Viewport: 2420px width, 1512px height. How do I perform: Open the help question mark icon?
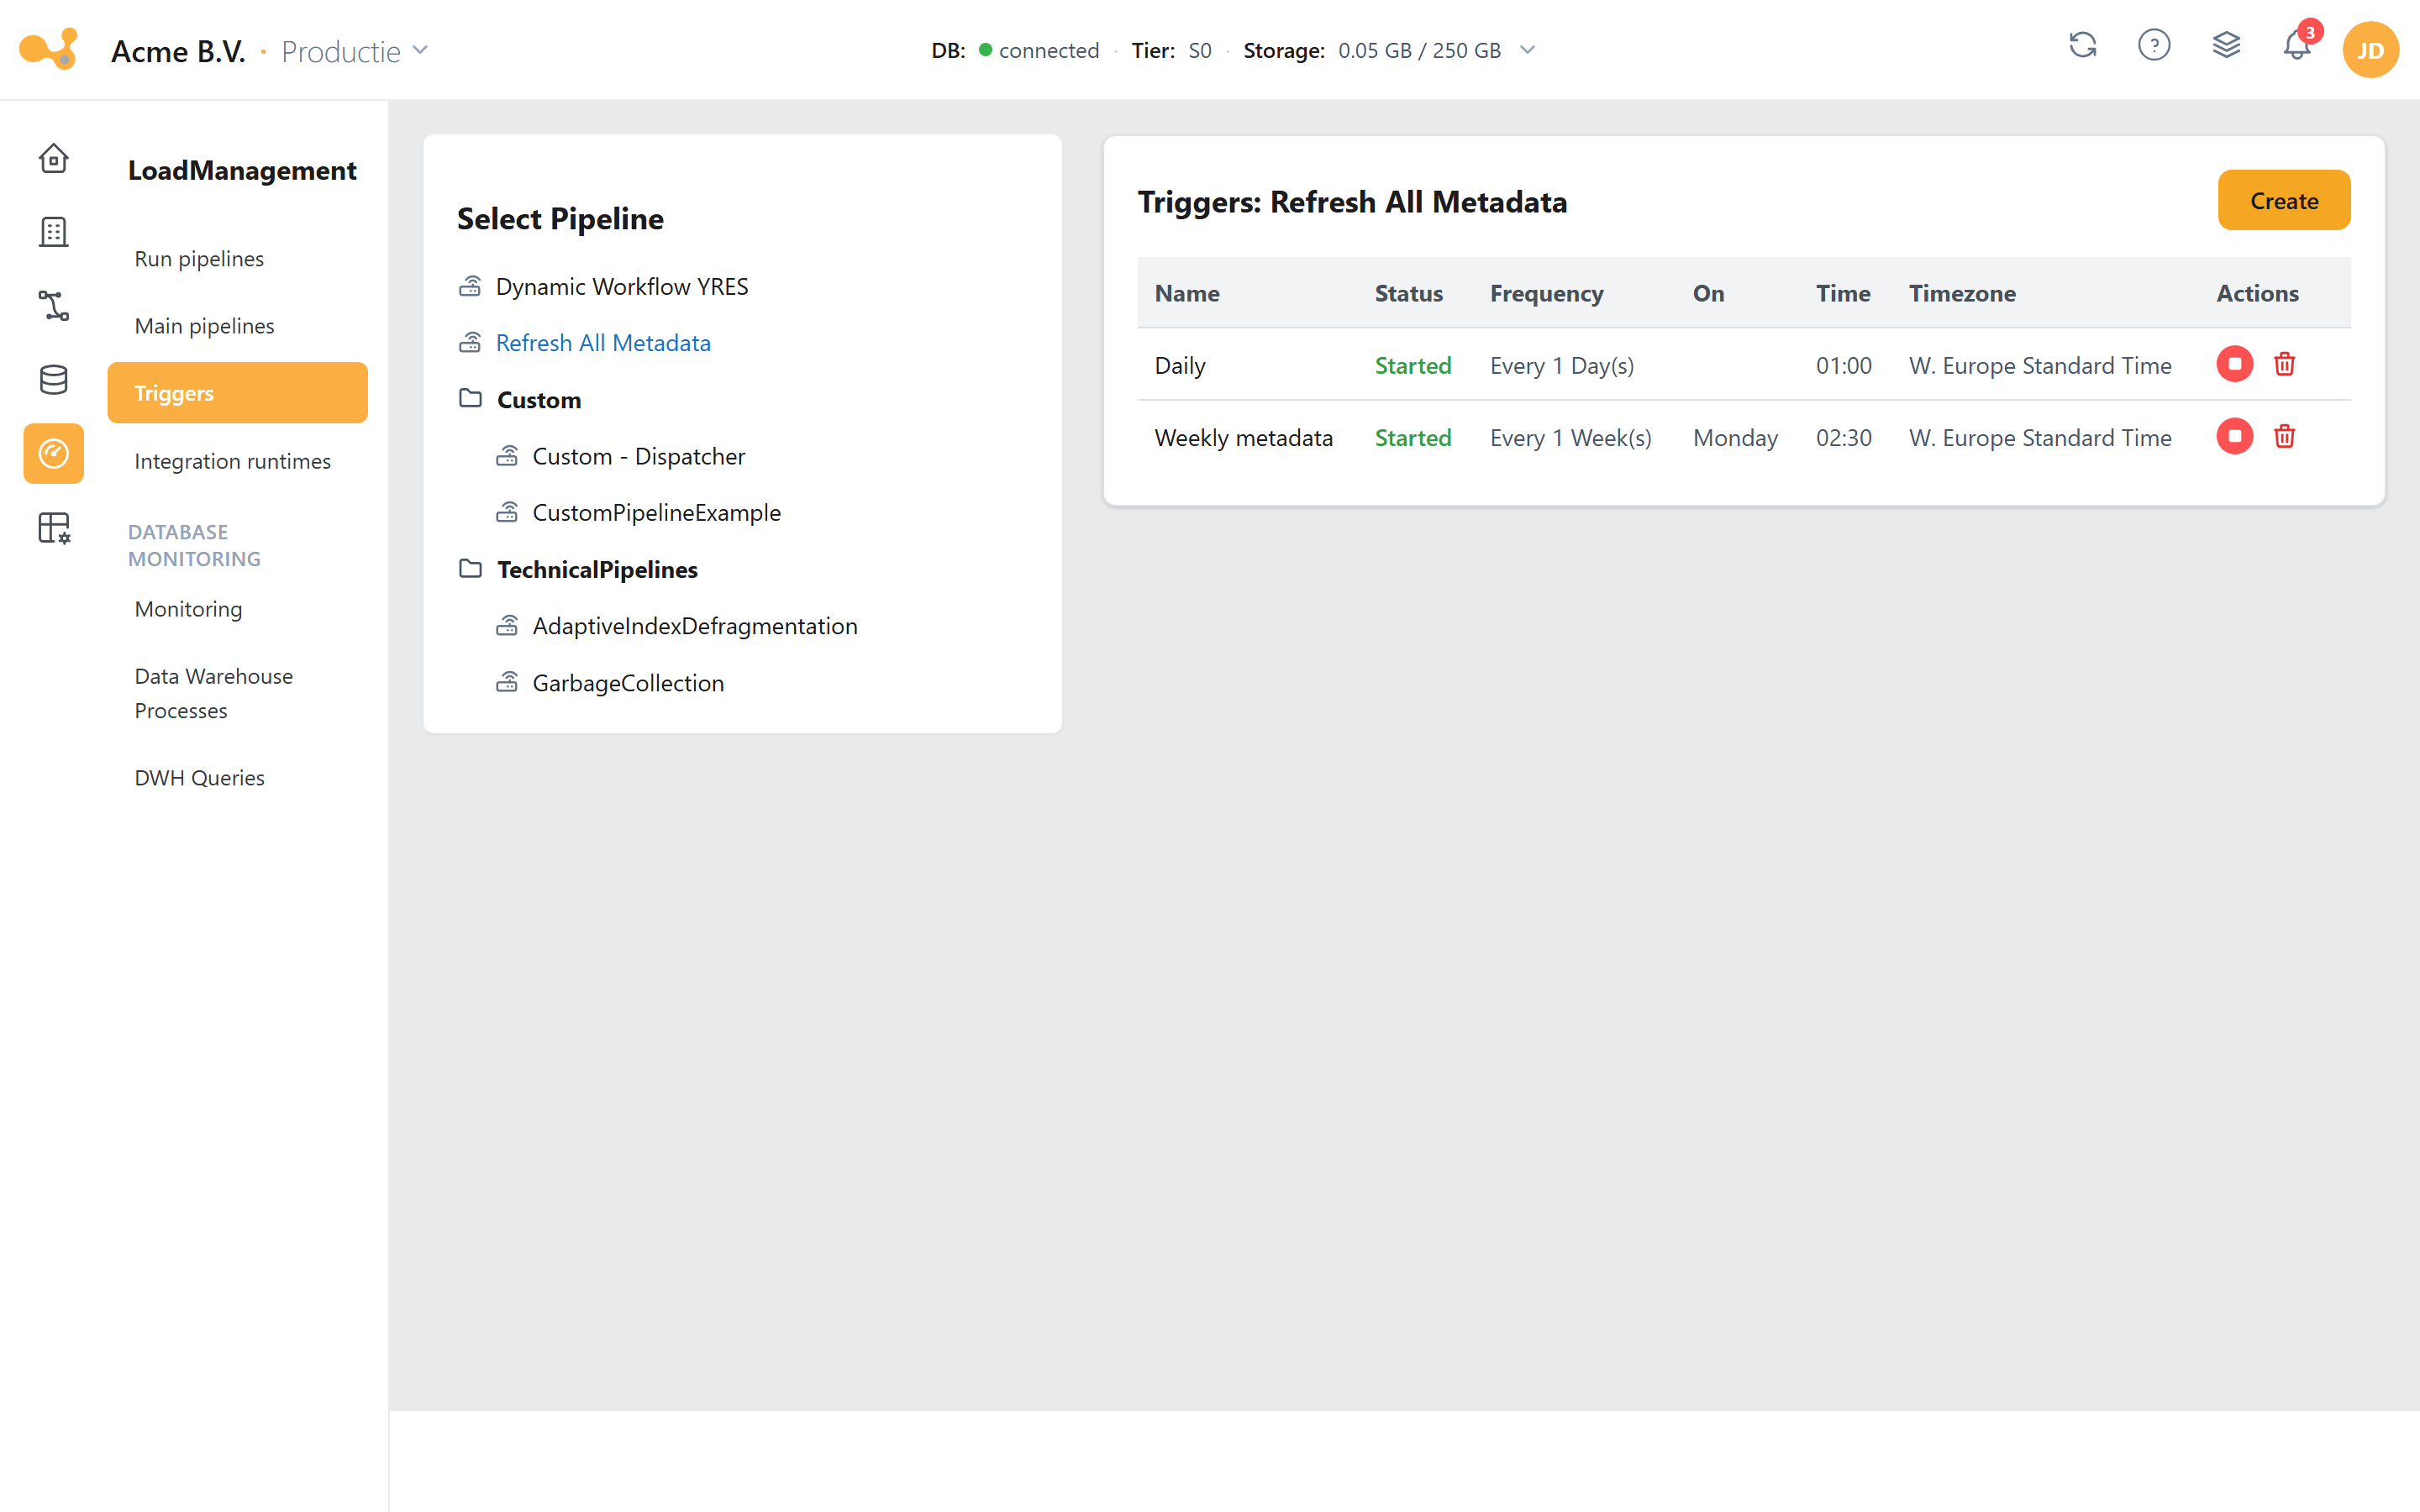tap(2154, 46)
